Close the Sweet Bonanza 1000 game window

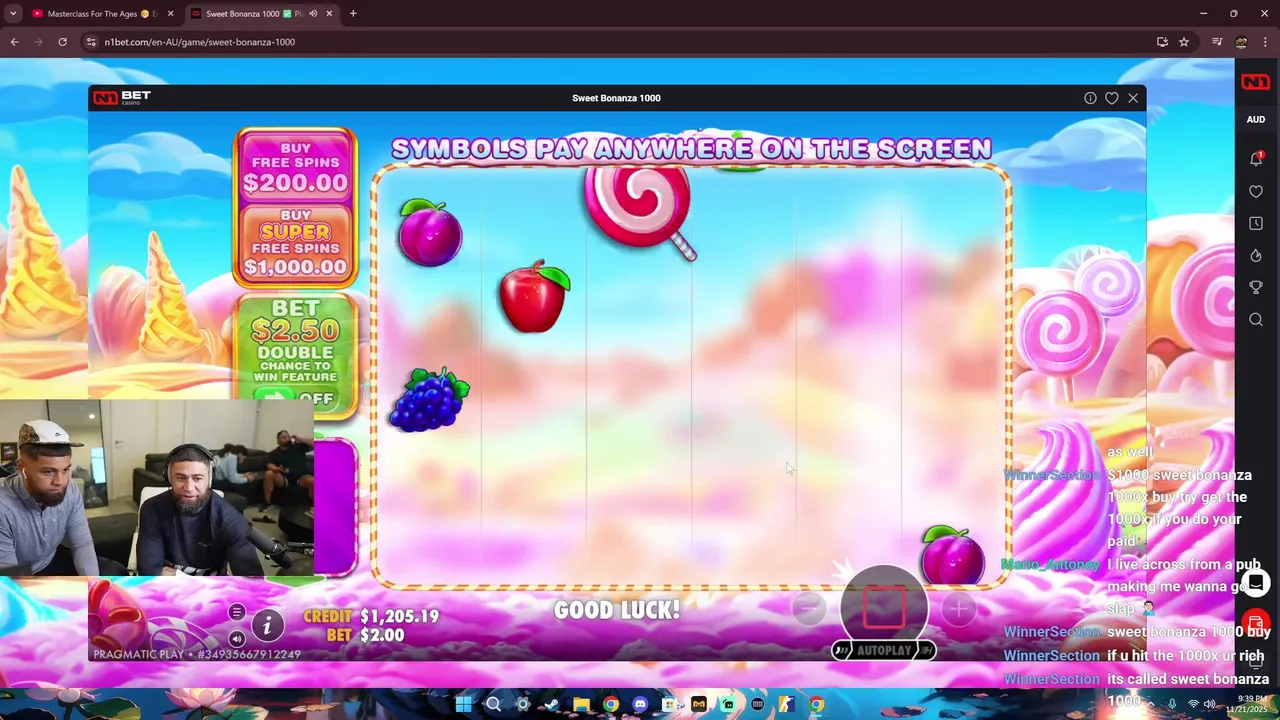1133,98
